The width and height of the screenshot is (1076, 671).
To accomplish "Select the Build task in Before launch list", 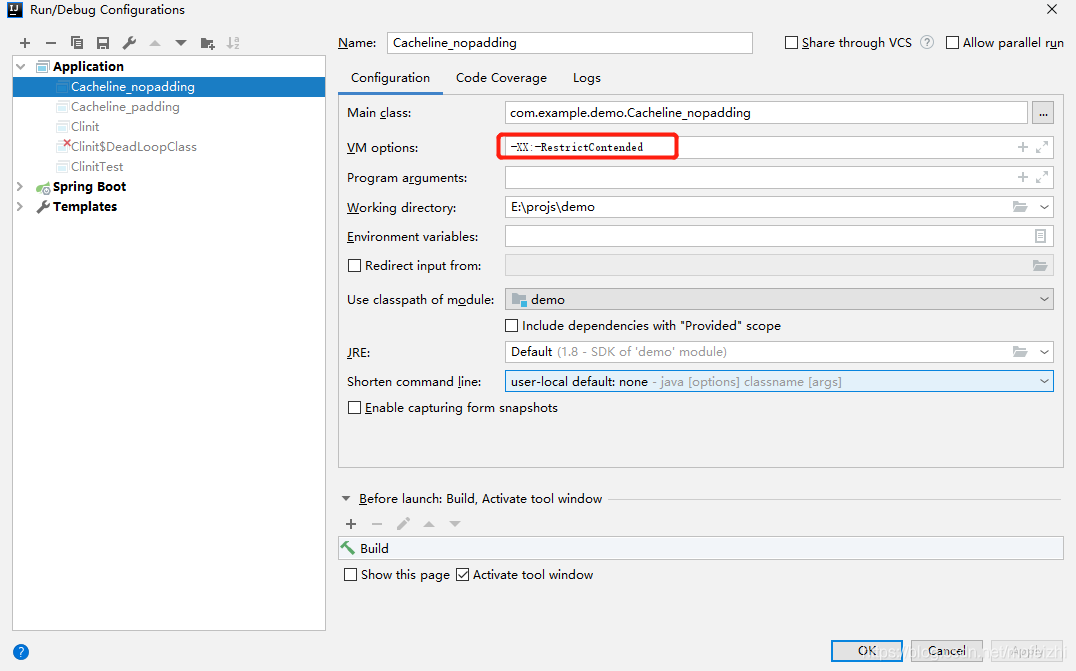I will (x=701, y=548).
